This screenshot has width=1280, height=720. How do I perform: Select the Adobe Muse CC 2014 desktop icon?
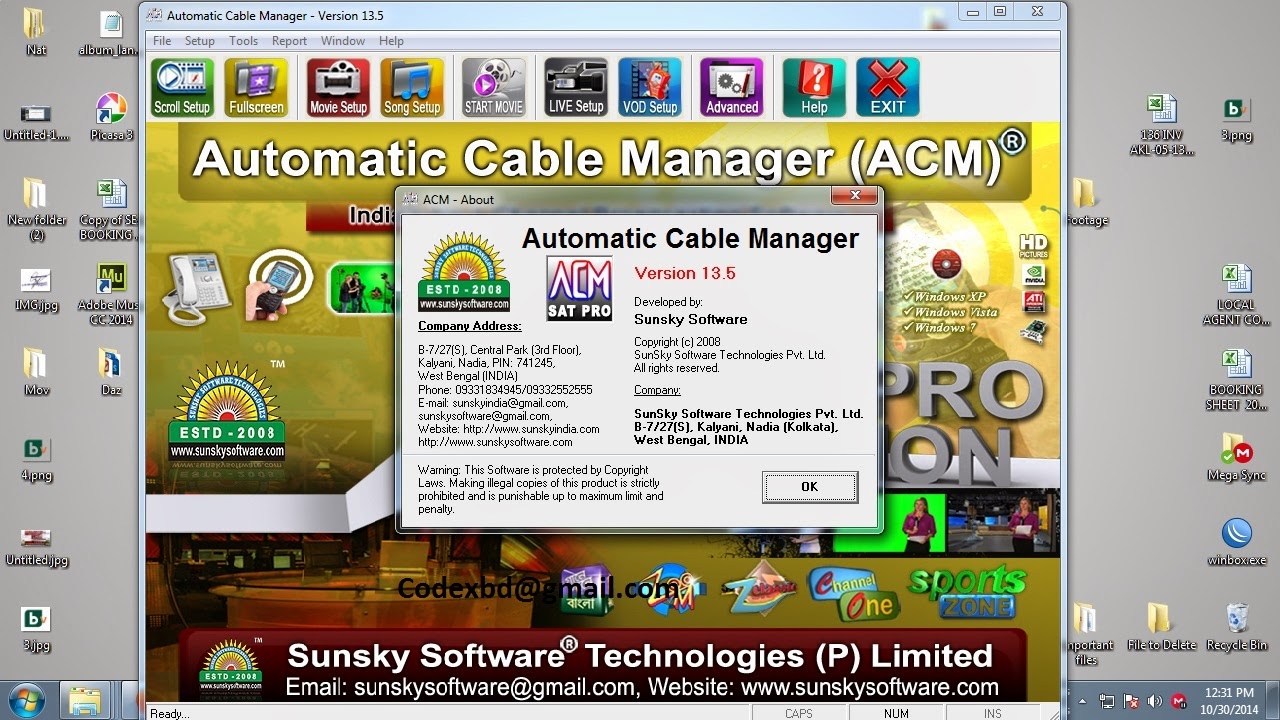point(111,294)
